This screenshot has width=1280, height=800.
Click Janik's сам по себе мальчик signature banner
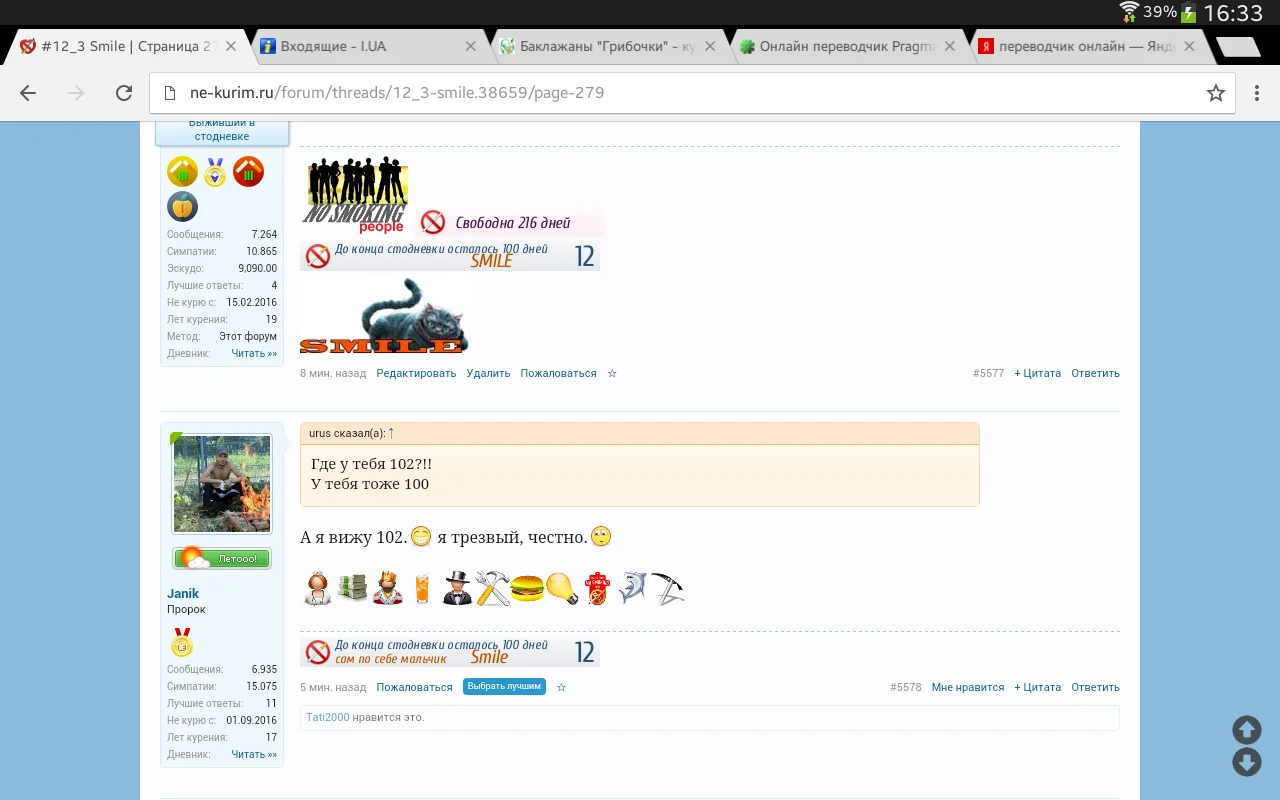click(450, 652)
